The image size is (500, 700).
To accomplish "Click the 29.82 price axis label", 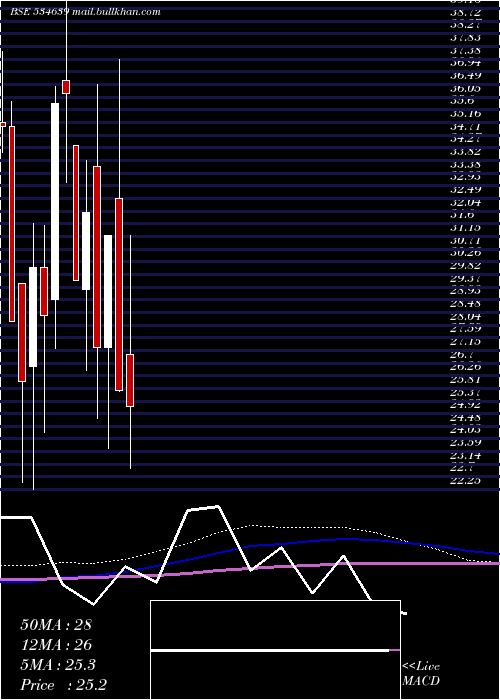I will (465, 266).
